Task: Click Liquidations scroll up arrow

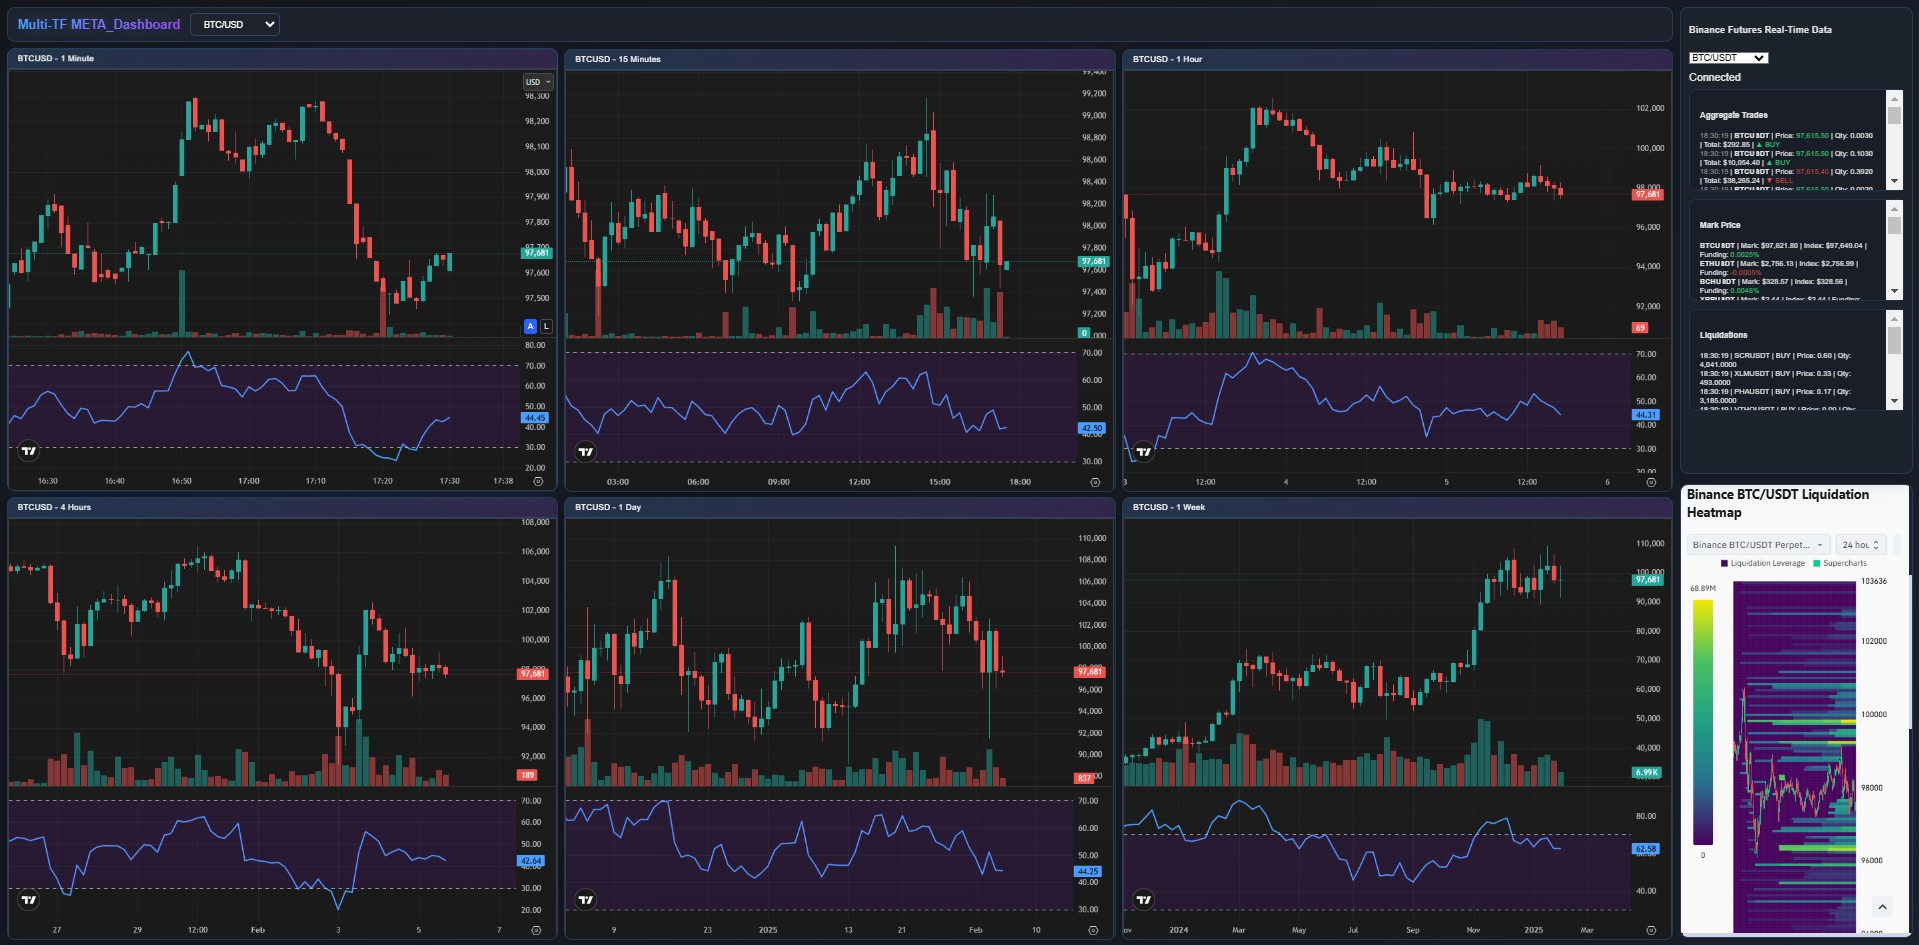Action: click(x=1894, y=318)
